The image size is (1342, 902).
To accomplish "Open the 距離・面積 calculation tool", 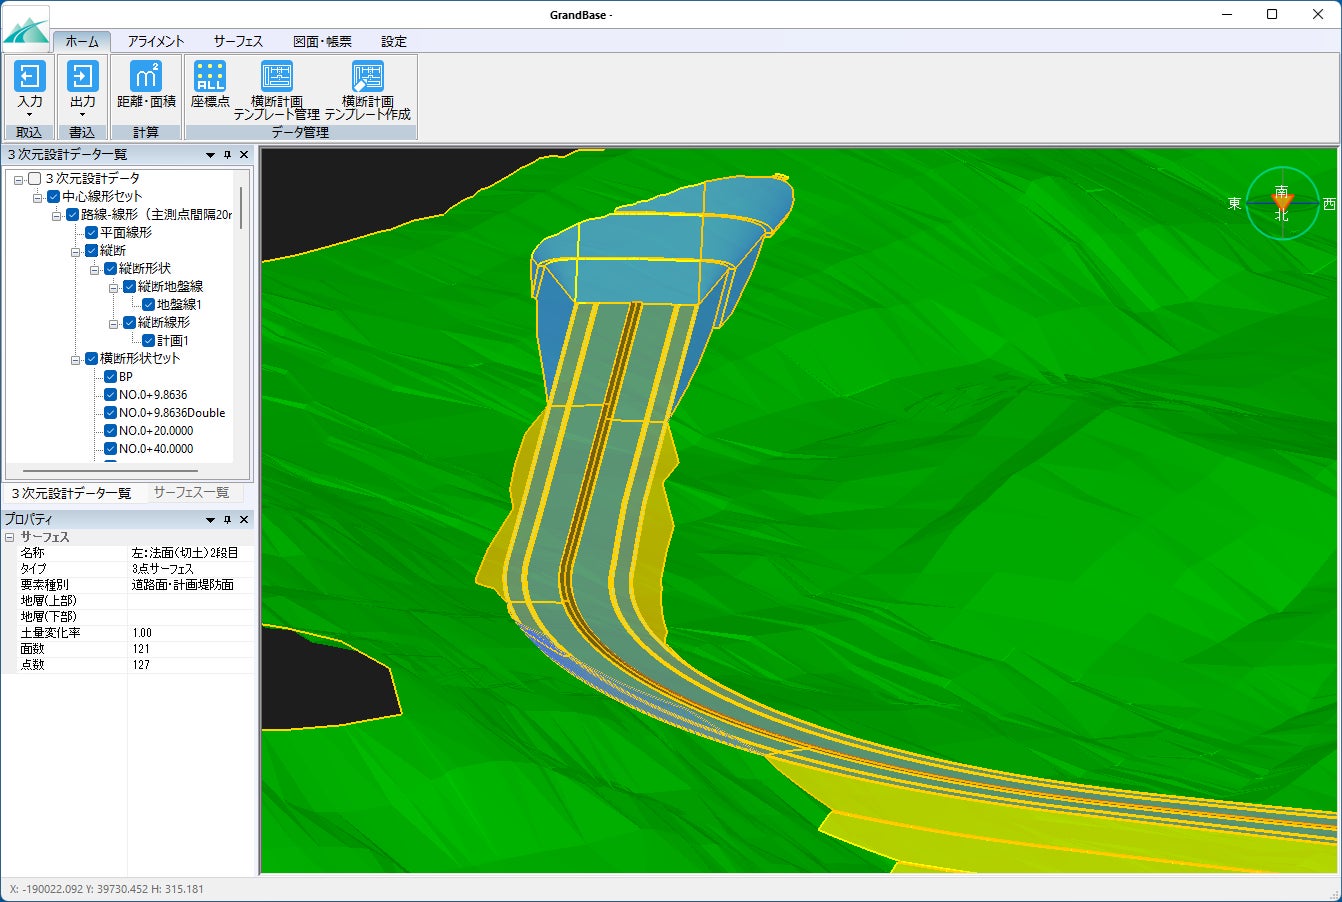I will (x=146, y=77).
